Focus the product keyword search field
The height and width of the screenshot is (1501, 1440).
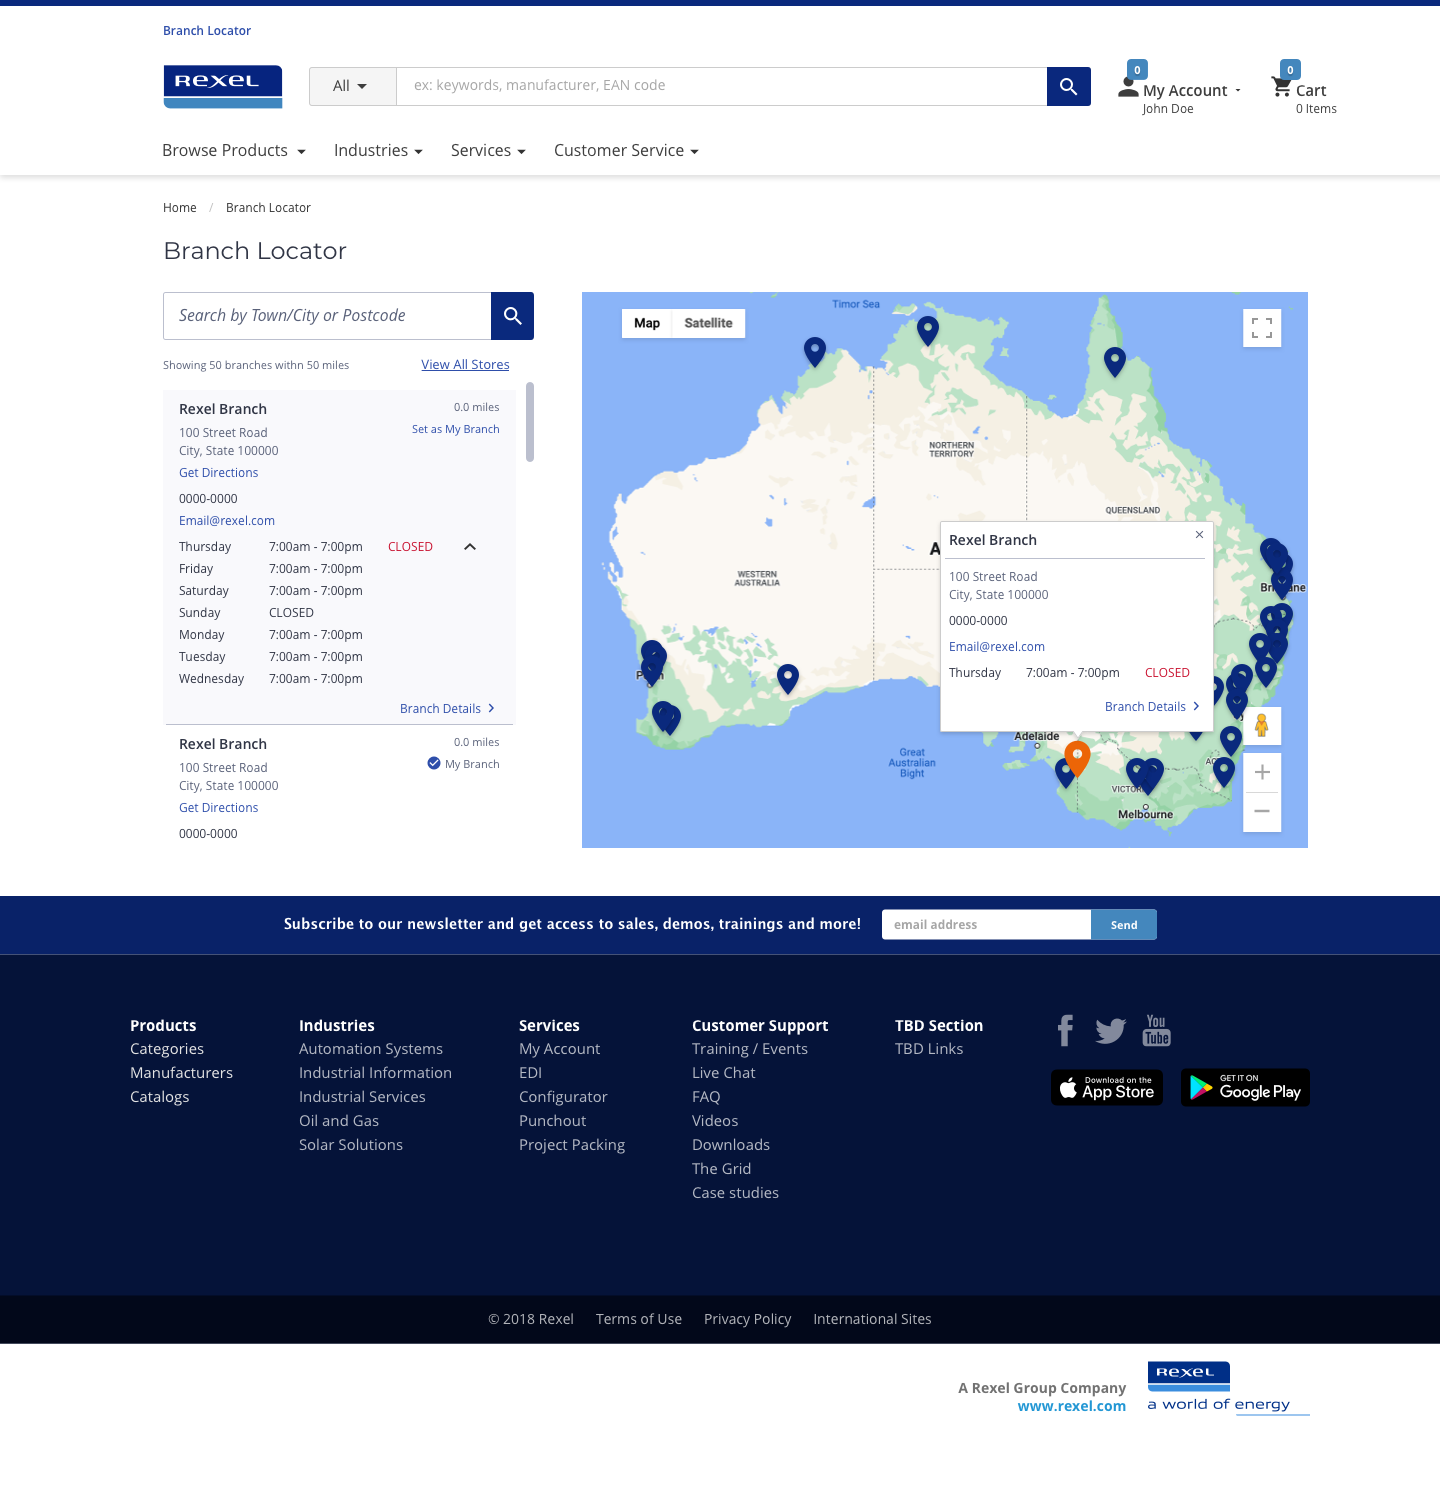(x=722, y=86)
